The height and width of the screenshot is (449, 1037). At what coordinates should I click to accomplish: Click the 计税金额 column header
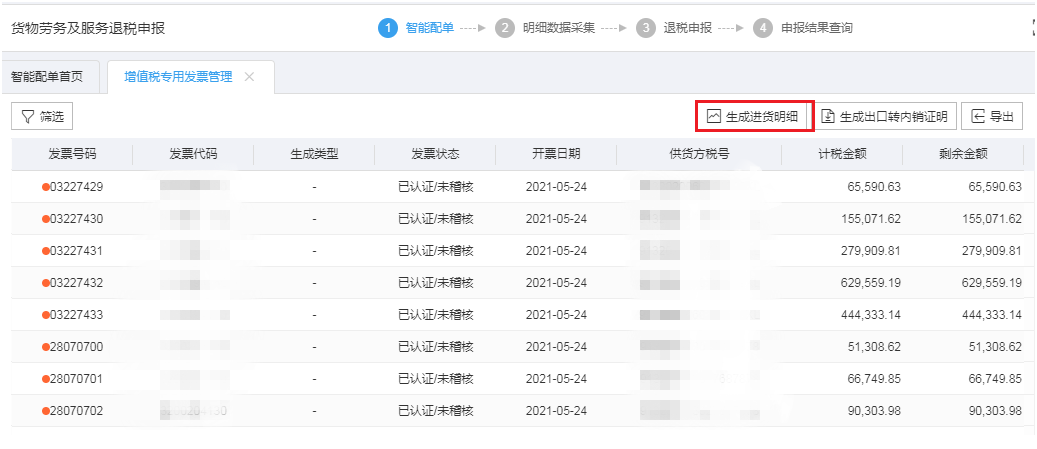(841, 154)
